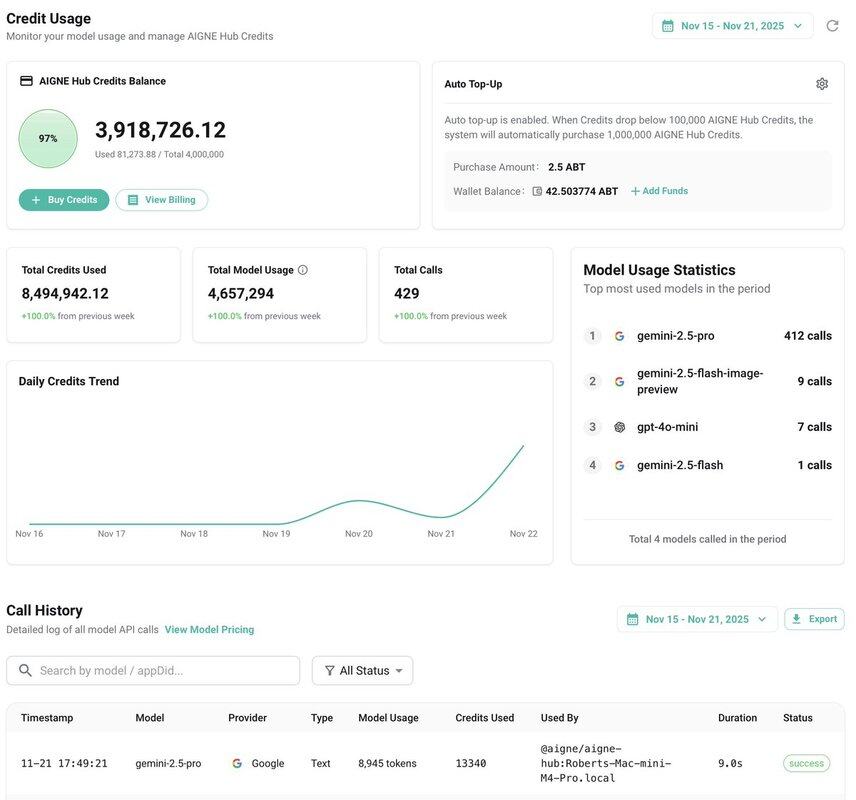Open the top date range picker

732,26
